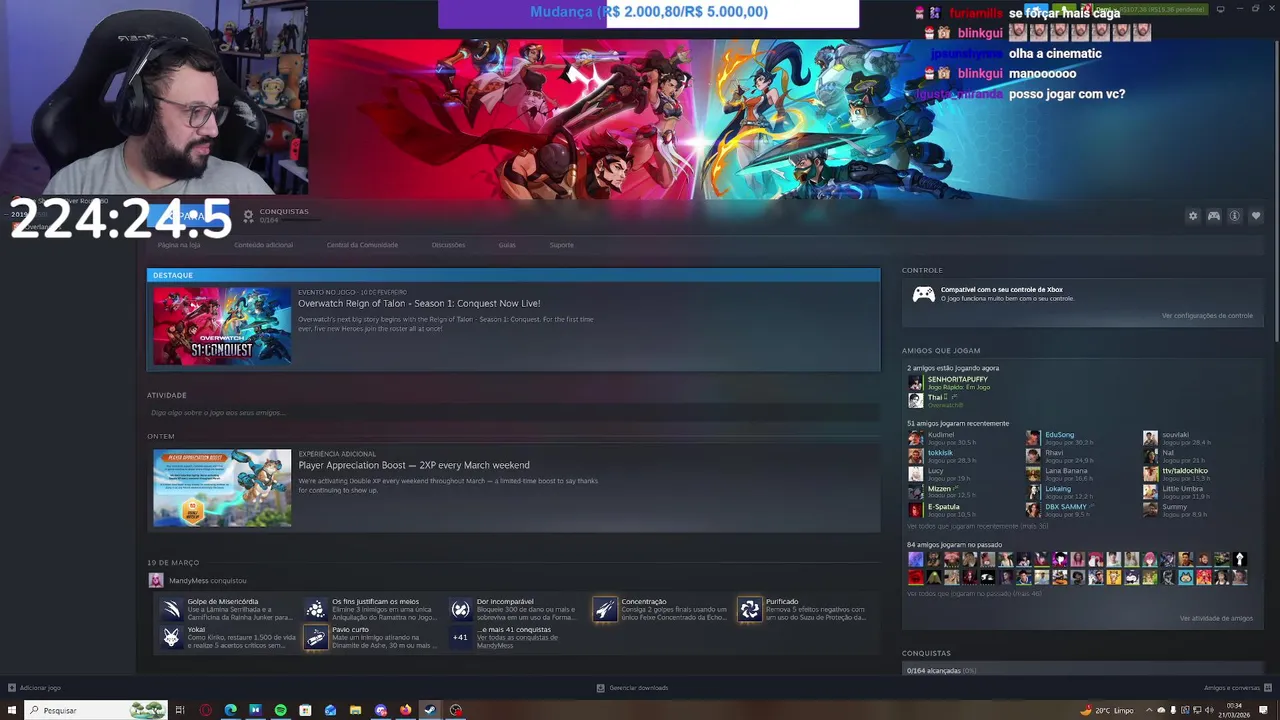Screen dimensions: 1280x720
Task: Click friend name tokkisik
Action: [x=940, y=453]
